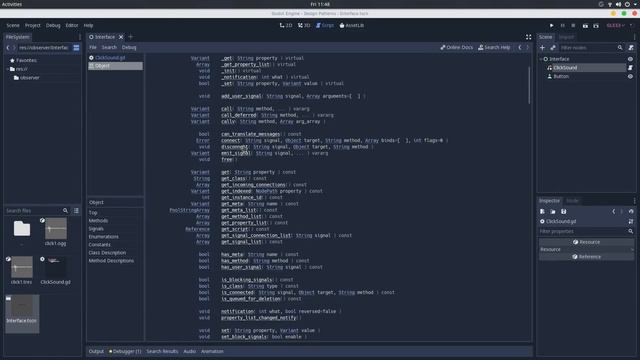Toggle FileSystem split view mode
This screenshot has height=360, width=640.
[76, 48]
